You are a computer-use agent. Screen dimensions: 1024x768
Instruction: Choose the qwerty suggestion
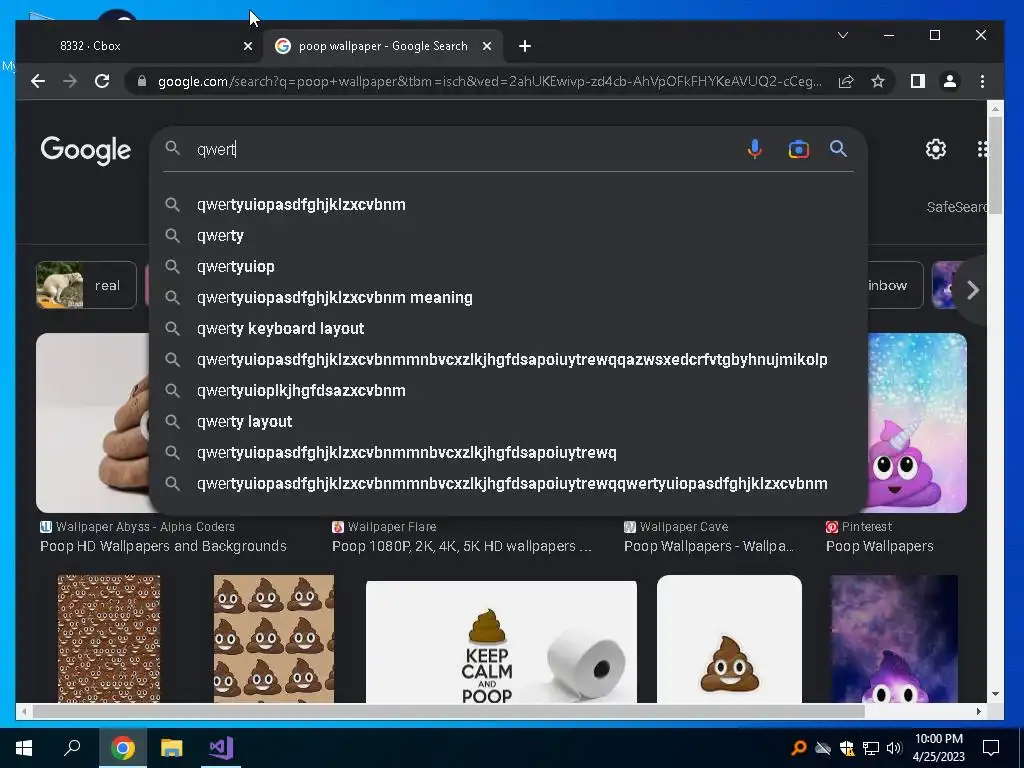click(508, 236)
